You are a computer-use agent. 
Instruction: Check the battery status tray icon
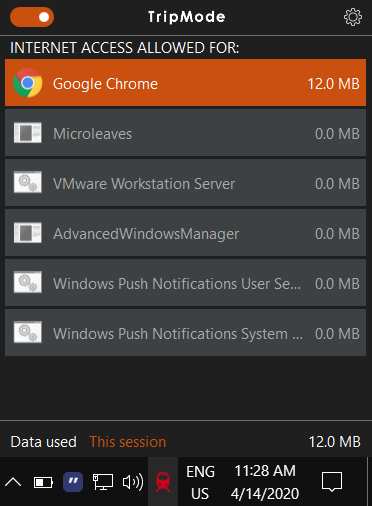(x=43, y=482)
